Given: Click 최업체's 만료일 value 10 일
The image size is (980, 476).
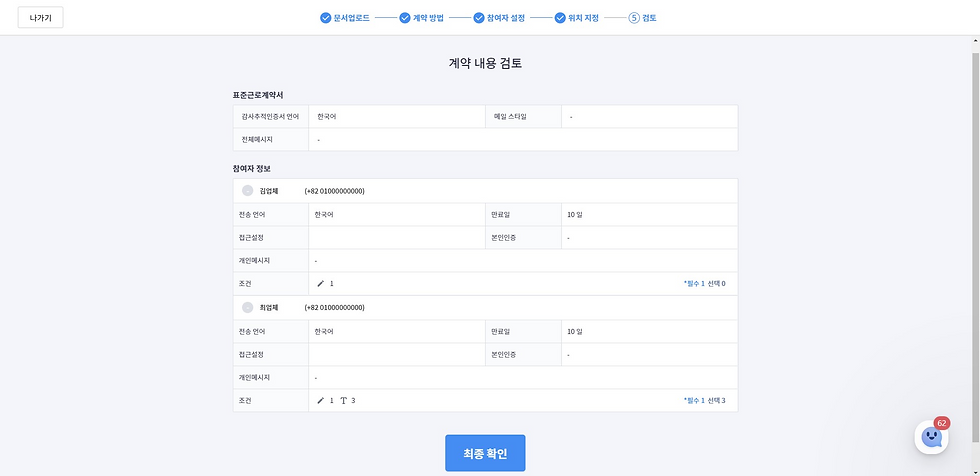Looking at the screenshot, I should [575, 332].
